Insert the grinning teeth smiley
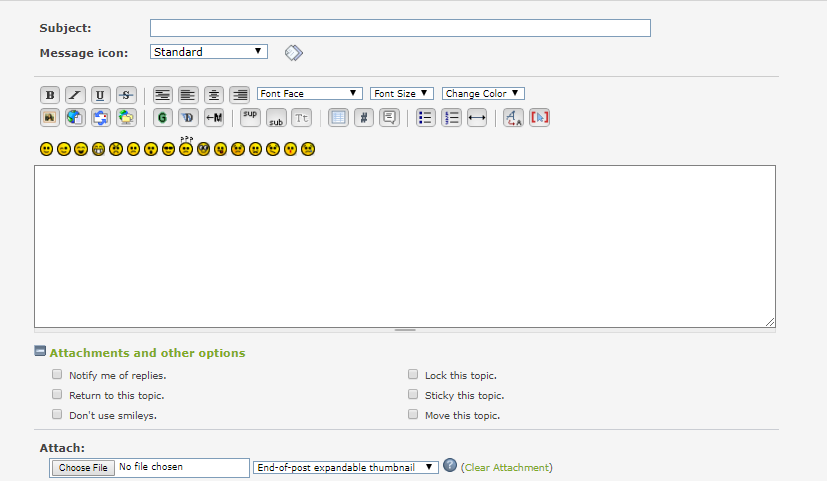827x481 pixels. coord(99,149)
